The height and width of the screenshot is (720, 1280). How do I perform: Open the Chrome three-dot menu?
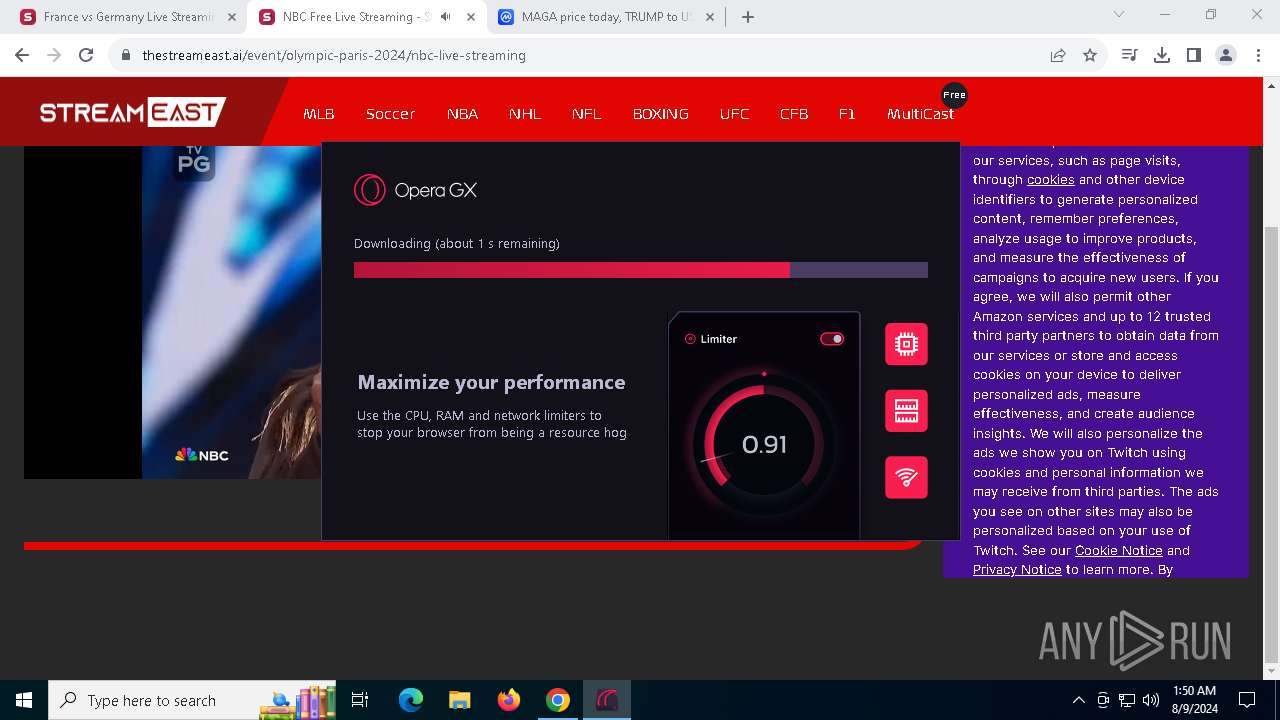coord(1258,55)
